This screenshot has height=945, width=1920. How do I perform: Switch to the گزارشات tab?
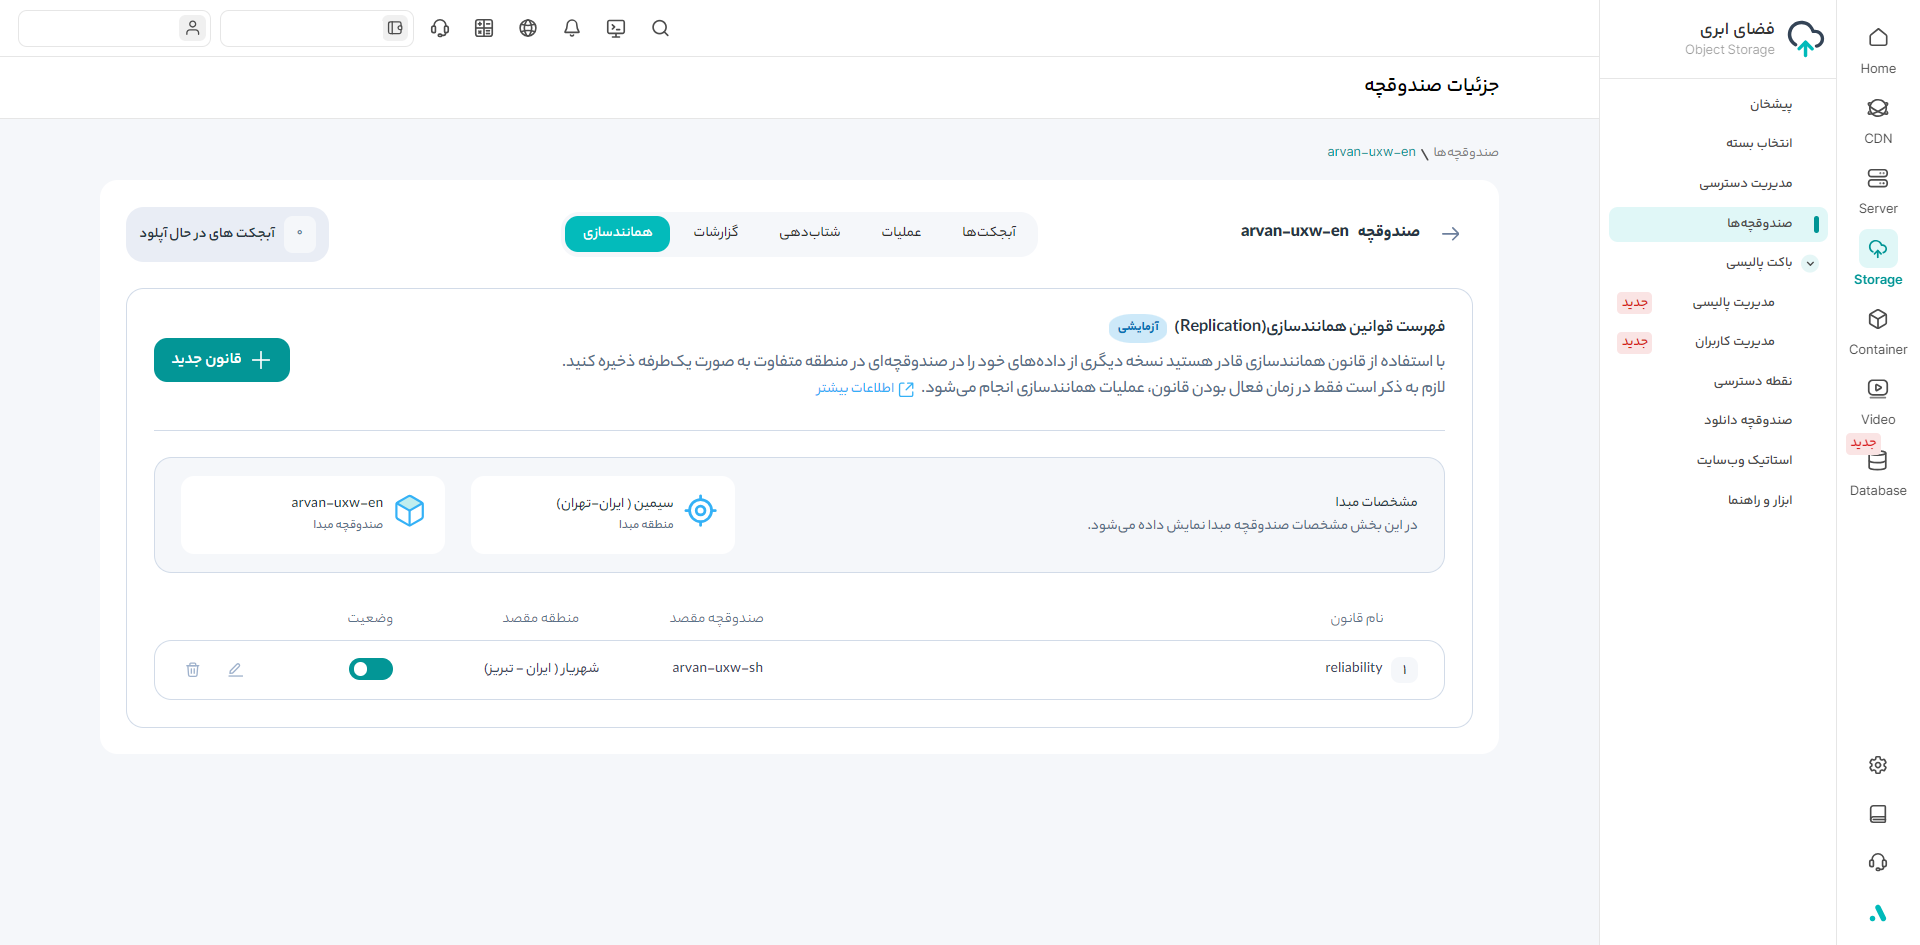tap(716, 232)
